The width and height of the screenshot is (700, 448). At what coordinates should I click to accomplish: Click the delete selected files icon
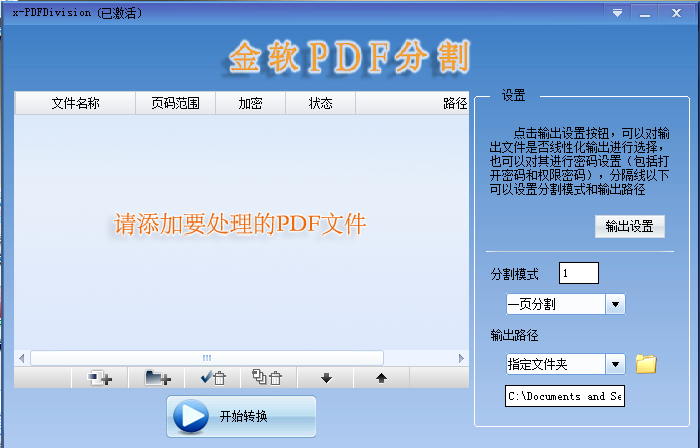coord(213,378)
